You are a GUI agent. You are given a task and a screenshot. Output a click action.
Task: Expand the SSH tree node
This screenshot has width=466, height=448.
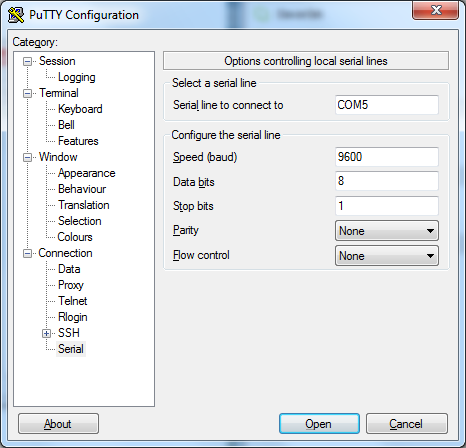46,333
